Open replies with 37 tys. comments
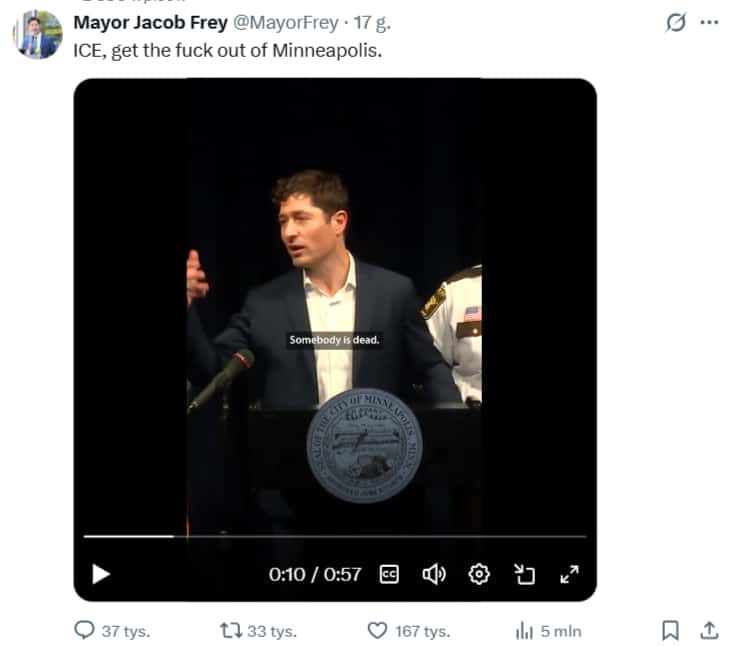 [x=112, y=631]
